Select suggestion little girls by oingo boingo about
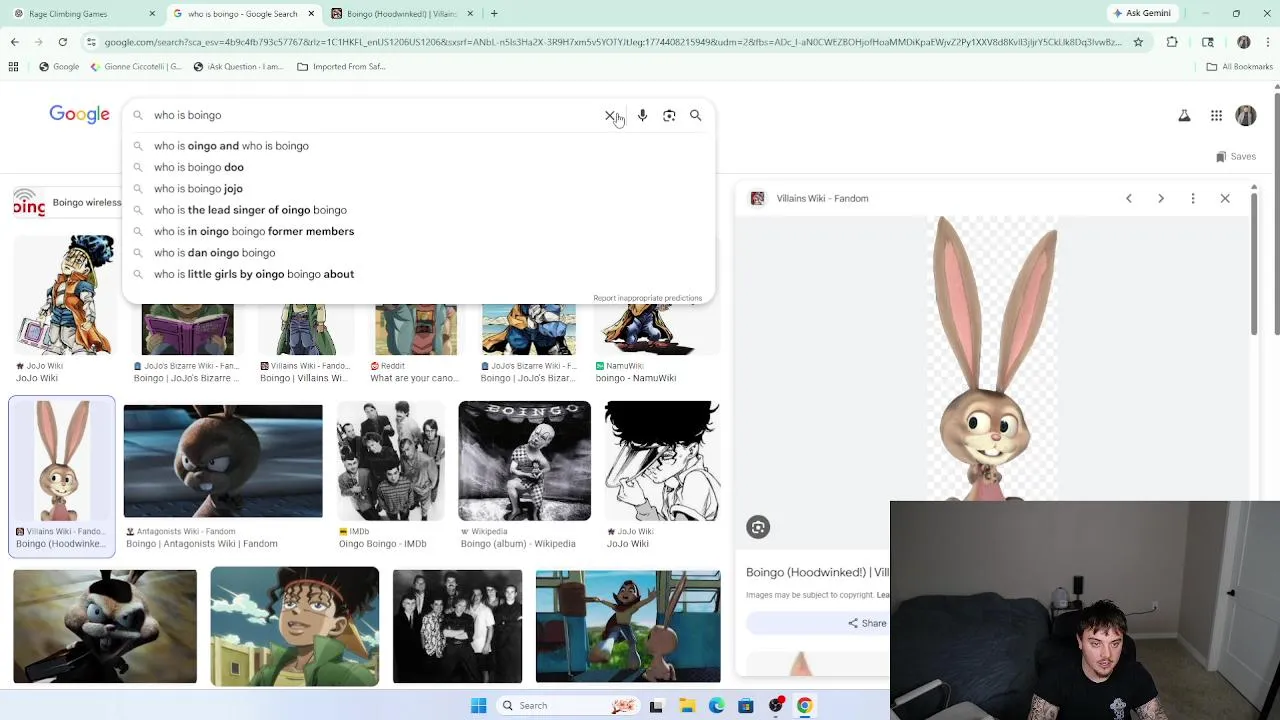Image resolution: width=1280 pixels, height=720 pixels. point(418,274)
